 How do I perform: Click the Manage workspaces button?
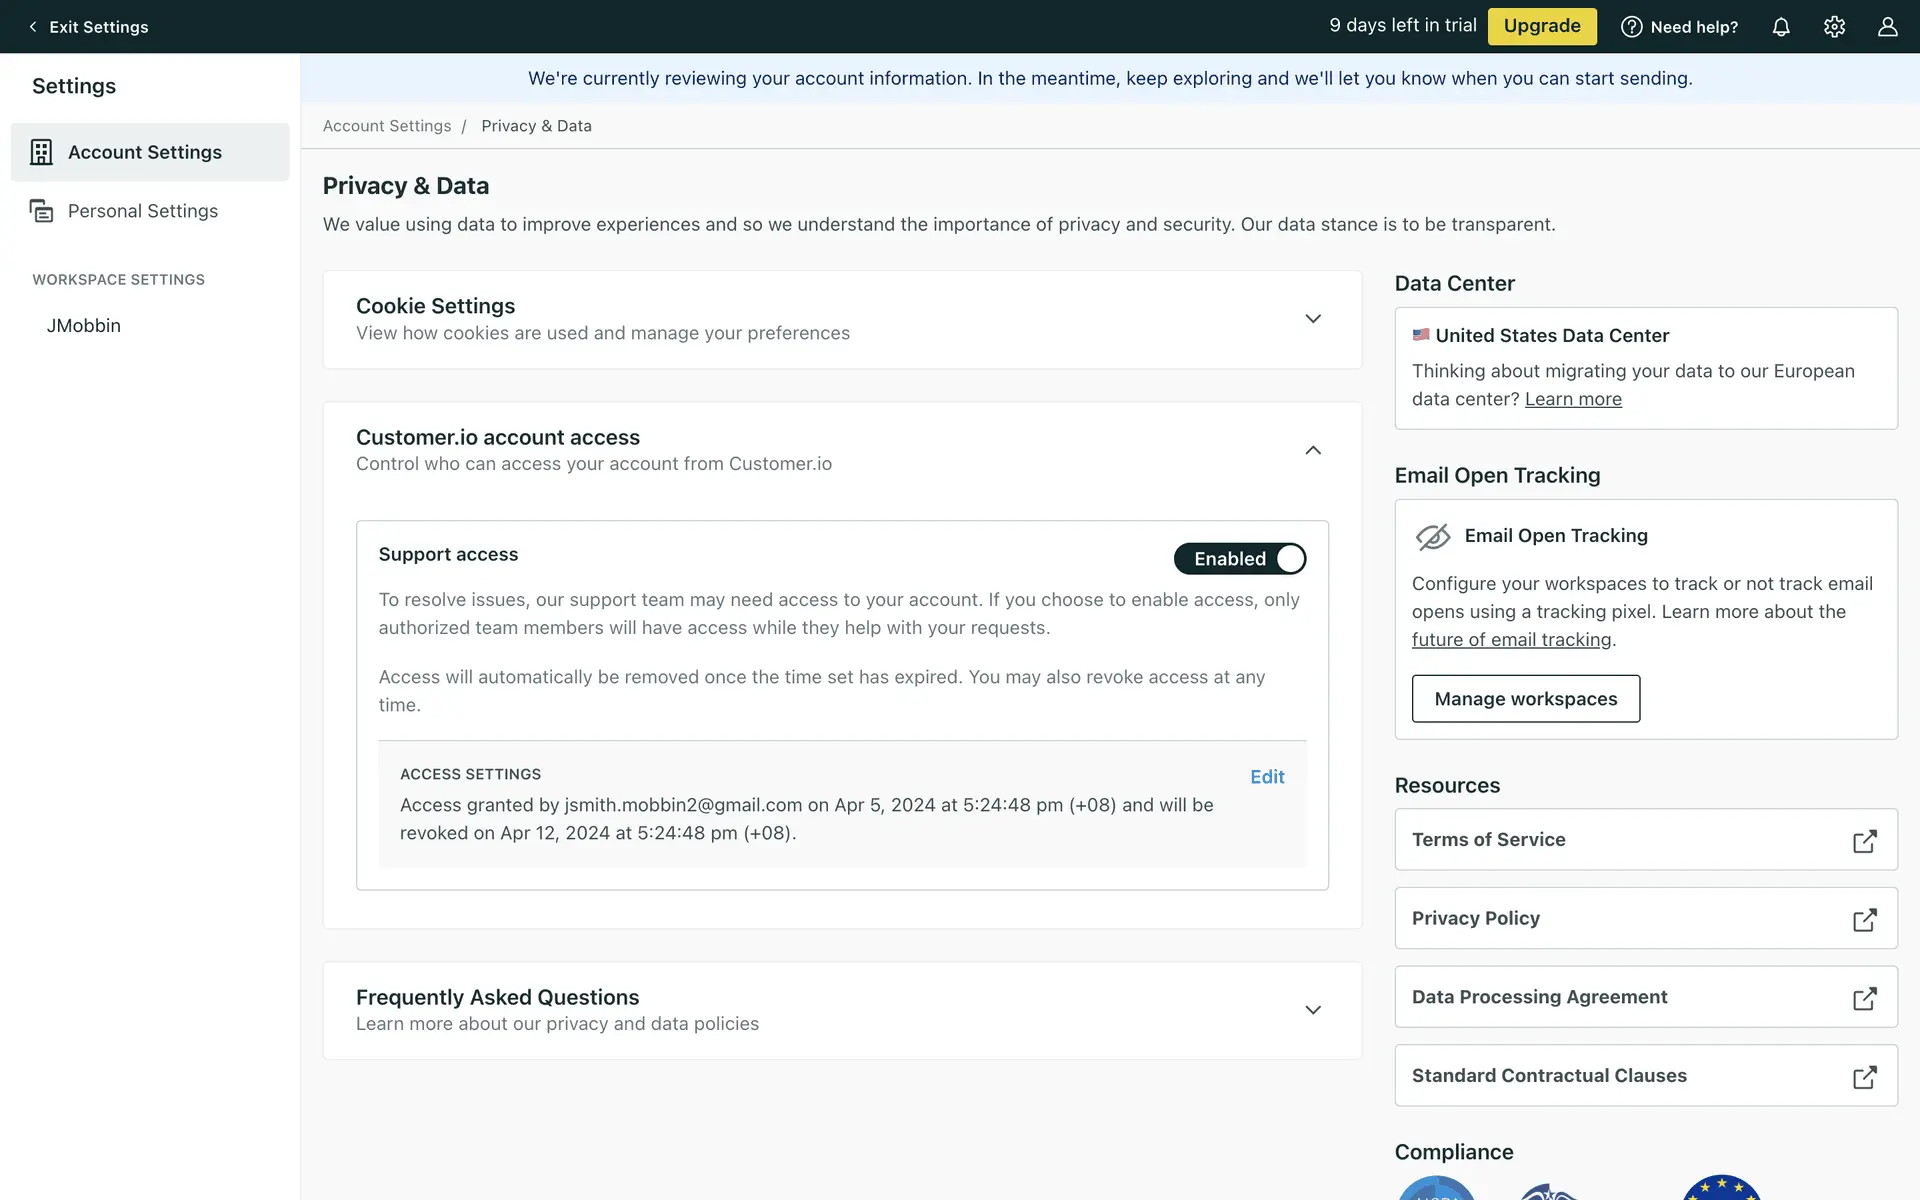coord(1525,698)
